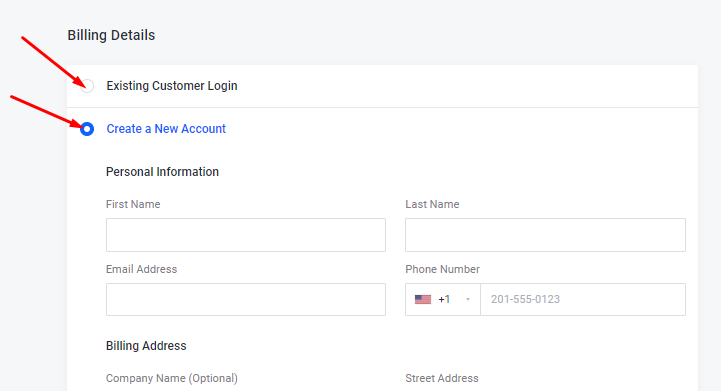This screenshot has width=721, height=391.
Task: Click the Billing Address section heading
Action: 146,346
